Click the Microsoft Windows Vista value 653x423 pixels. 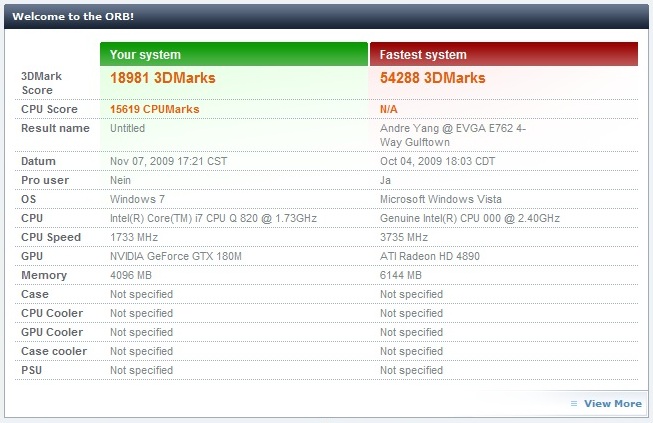pos(441,199)
